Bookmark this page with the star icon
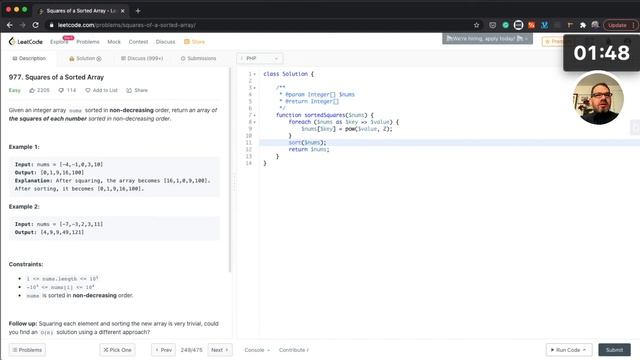The image size is (640, 360). point(476,25)
